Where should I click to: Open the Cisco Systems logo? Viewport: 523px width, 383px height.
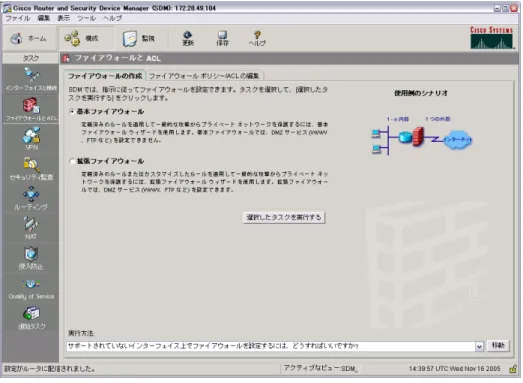(492, 38)
